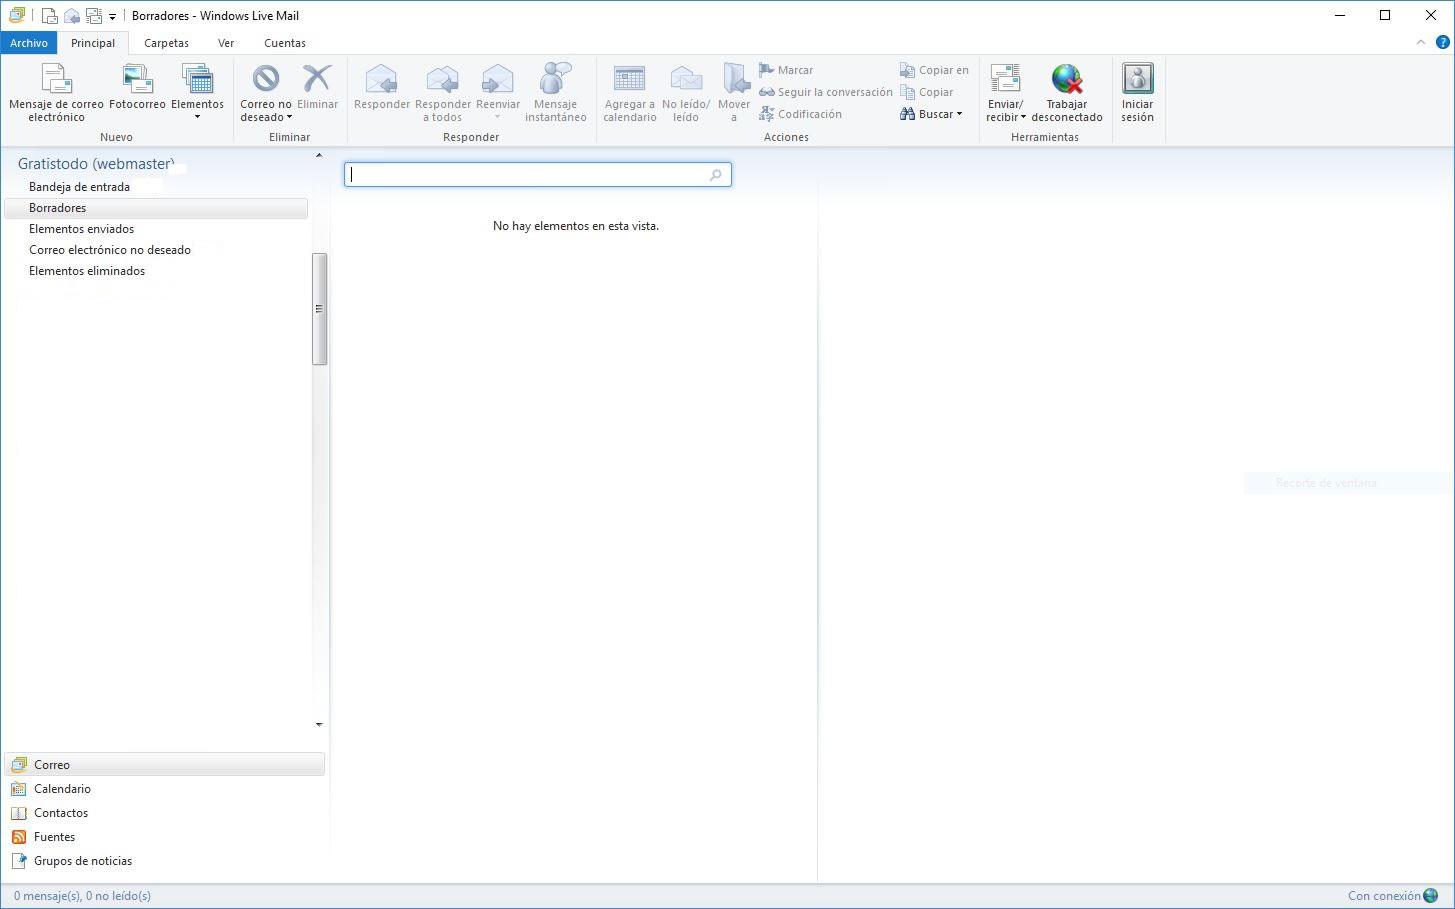Open Elementos enviados folder
The width and height of the screenshot is (1455, 909).
pos(81,229)
